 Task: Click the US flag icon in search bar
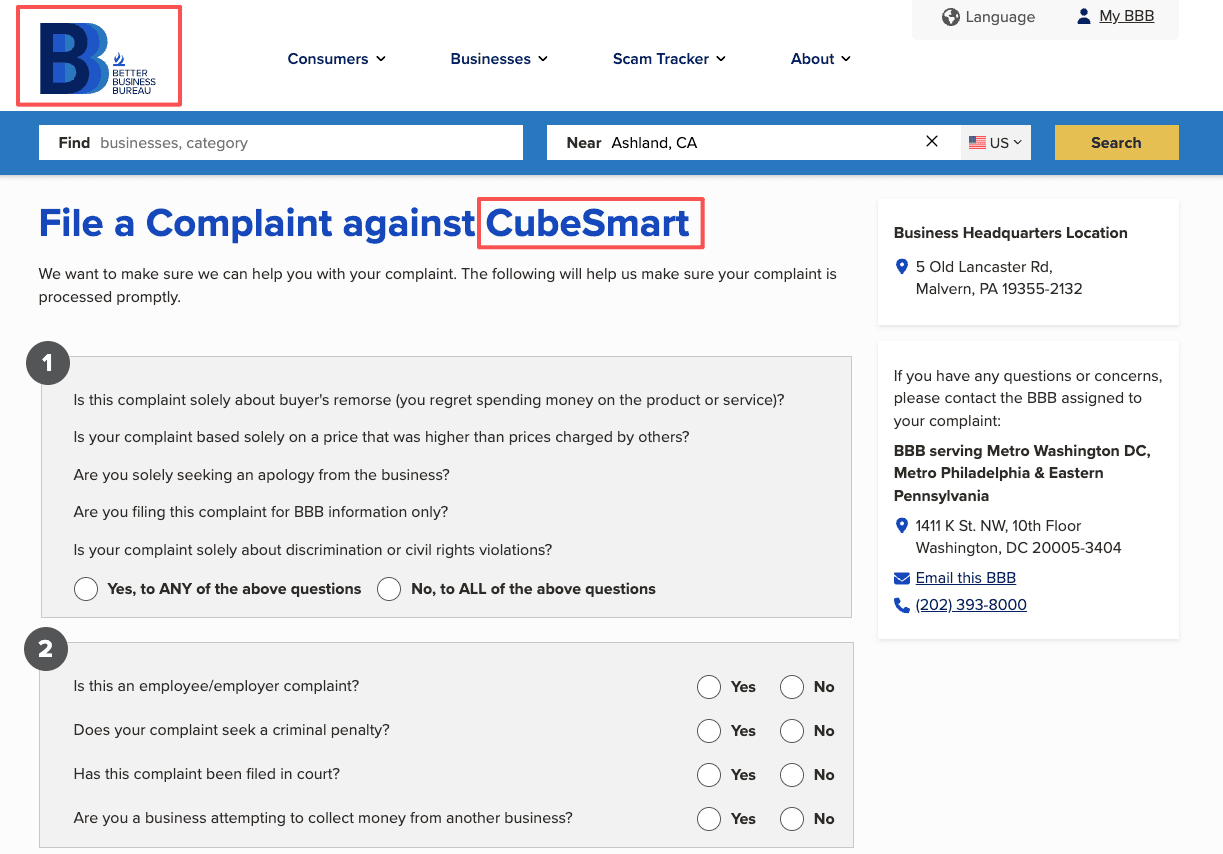click(x=977, y=141)
